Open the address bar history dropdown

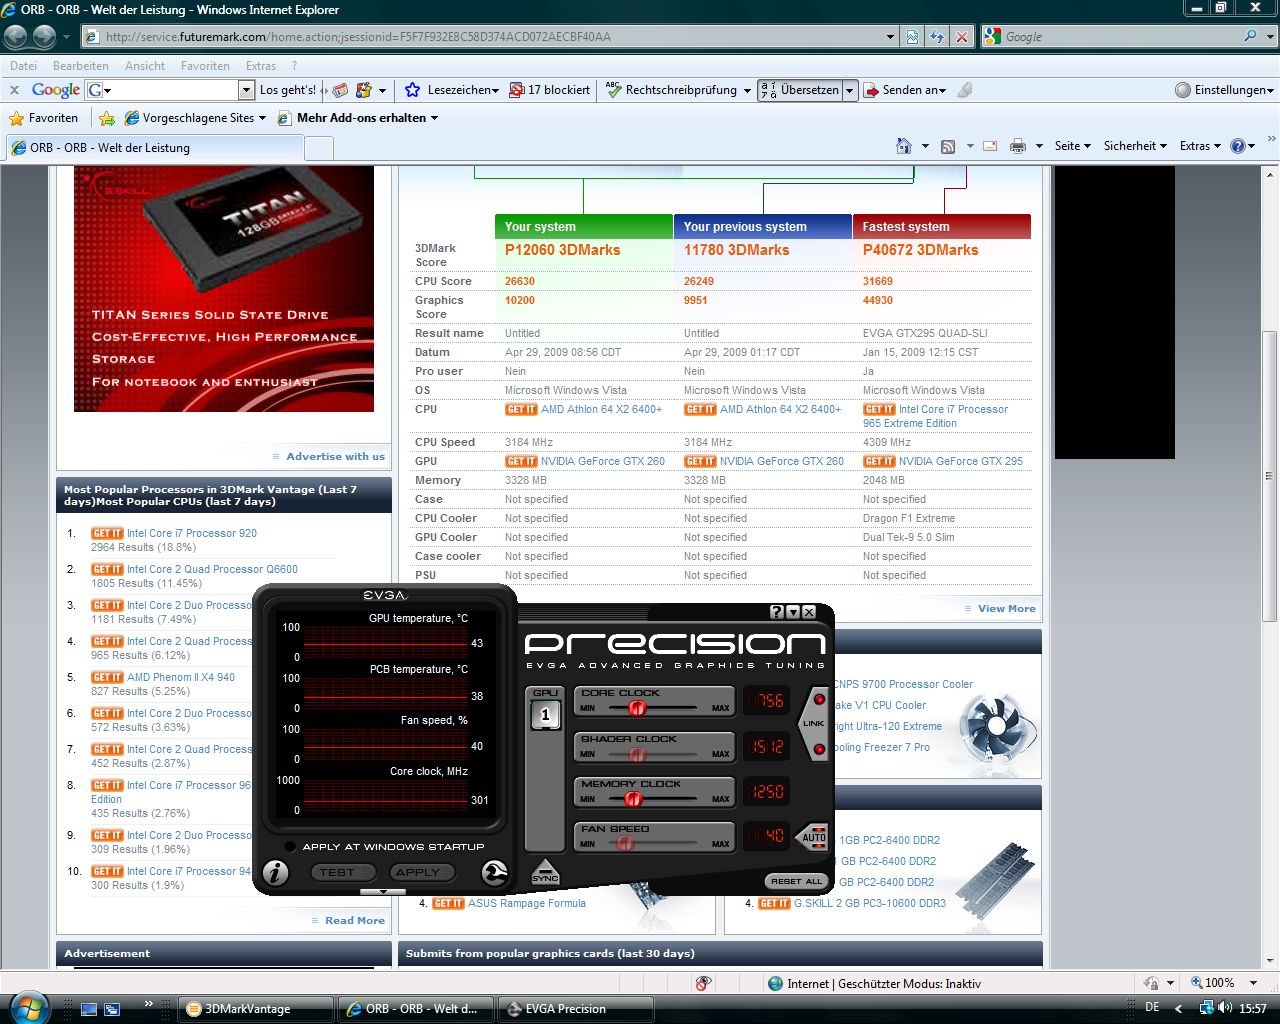pyautogui.click(x=890, y=37)
